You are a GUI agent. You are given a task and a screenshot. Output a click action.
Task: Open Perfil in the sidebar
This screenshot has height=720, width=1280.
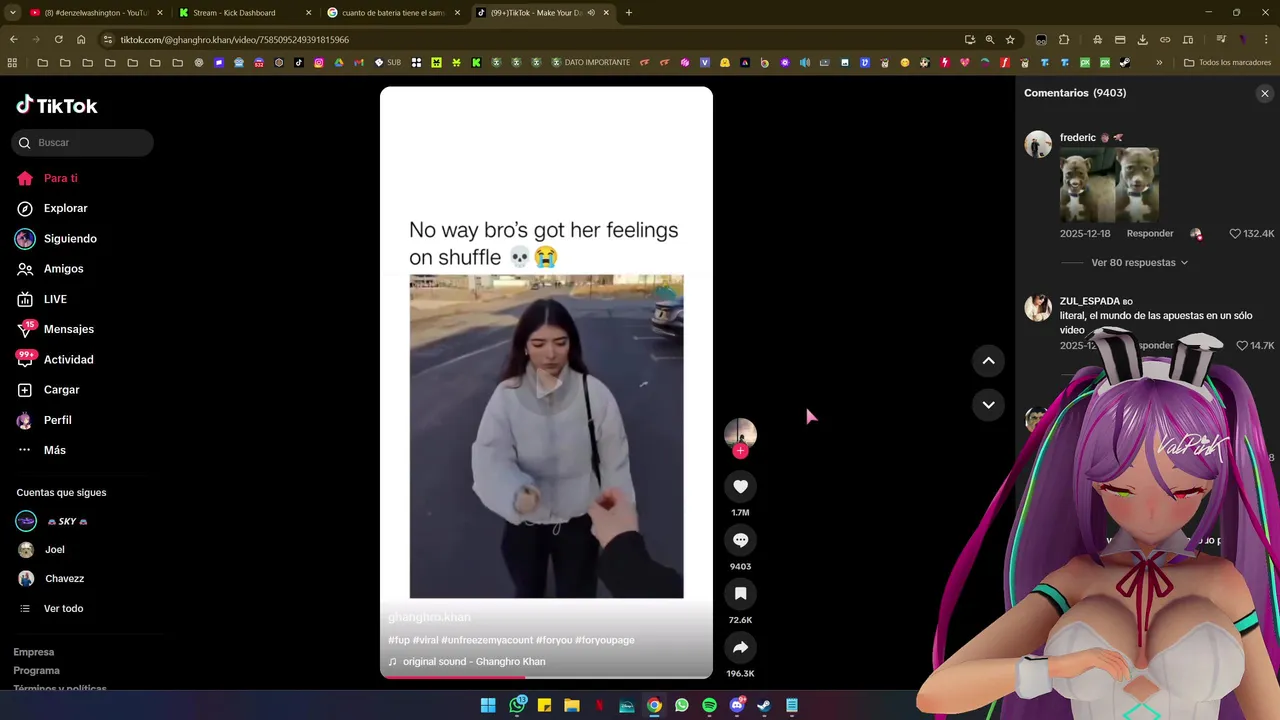coord(44,420)
